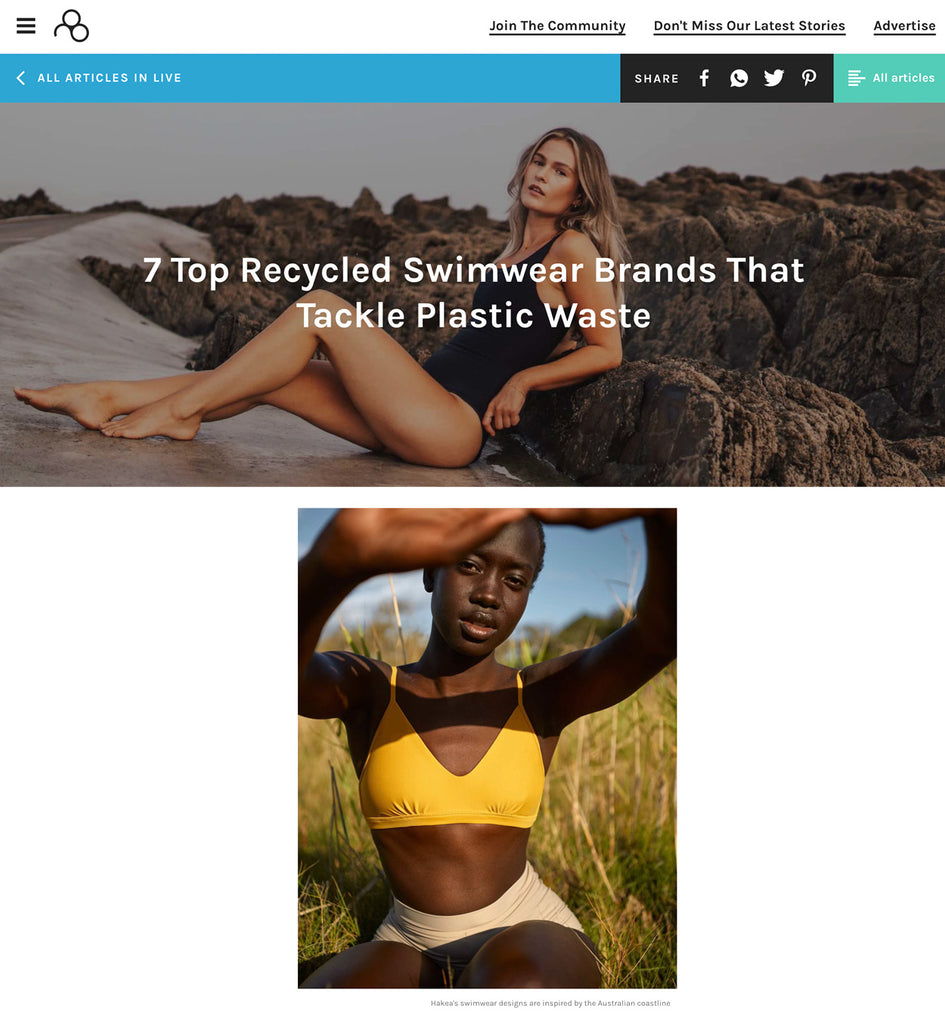Open the hamburger menu icon
The width and height of the screenshot is (945, 1024).
click(26, 25)
